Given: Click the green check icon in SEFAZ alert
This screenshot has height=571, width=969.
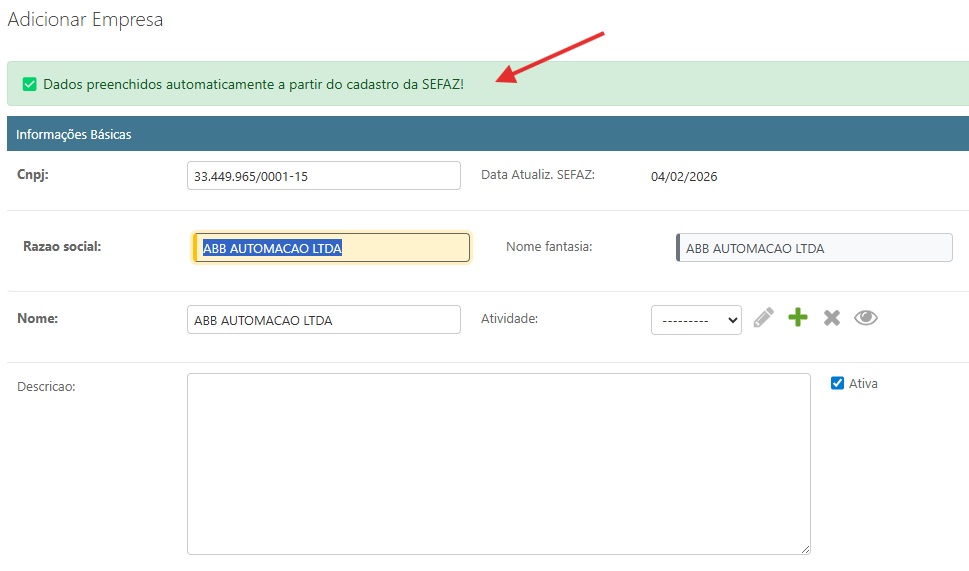Looking at the screenshot, I should pyautogui.click(x=30, y=85).
